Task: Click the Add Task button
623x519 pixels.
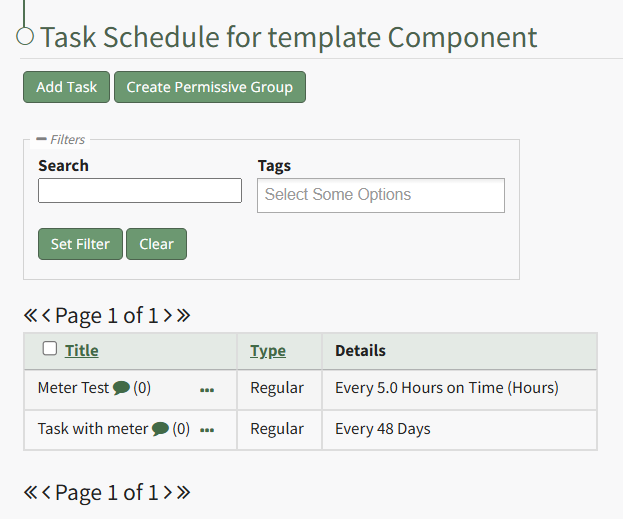Action: pyautogui.click(x=67, y=87)
